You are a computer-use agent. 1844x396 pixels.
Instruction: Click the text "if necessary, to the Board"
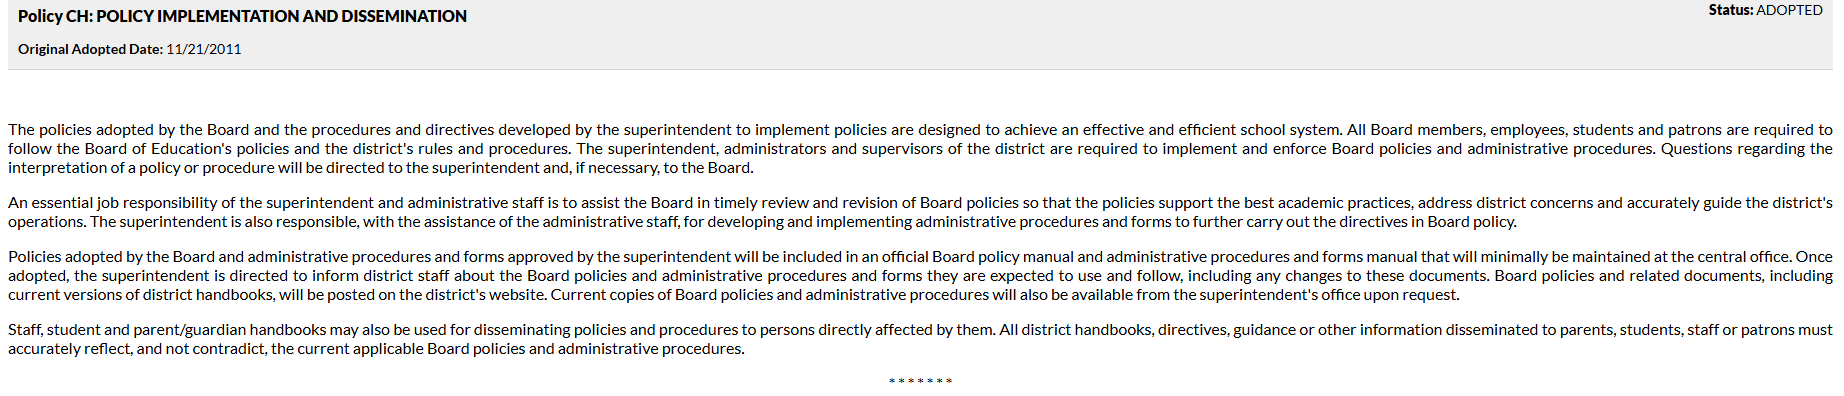664,168
